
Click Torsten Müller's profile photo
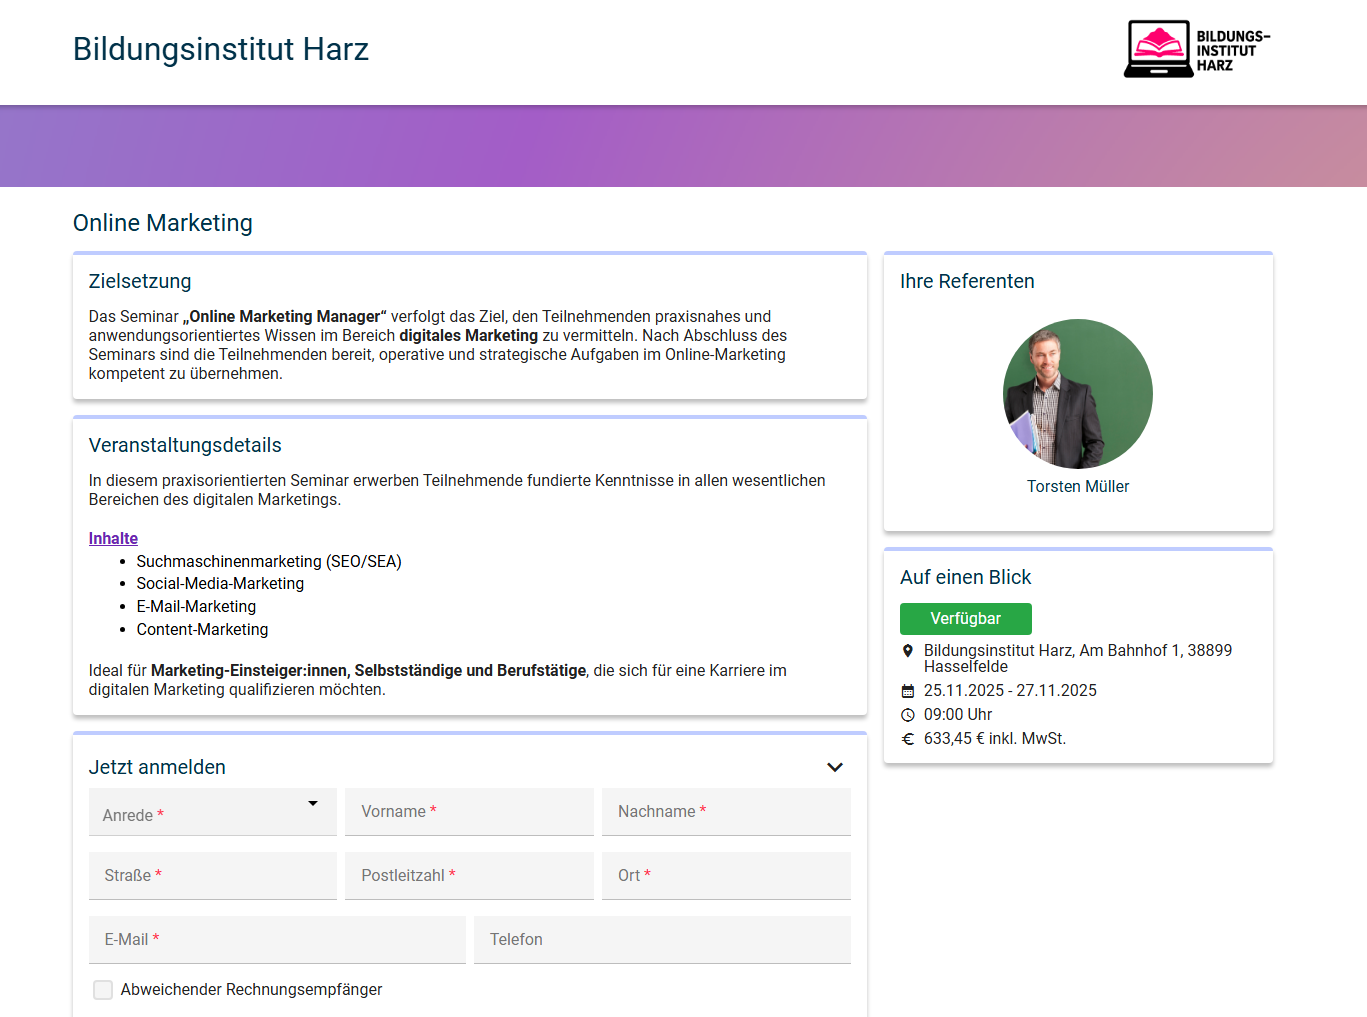click(x=1077, y=394)
